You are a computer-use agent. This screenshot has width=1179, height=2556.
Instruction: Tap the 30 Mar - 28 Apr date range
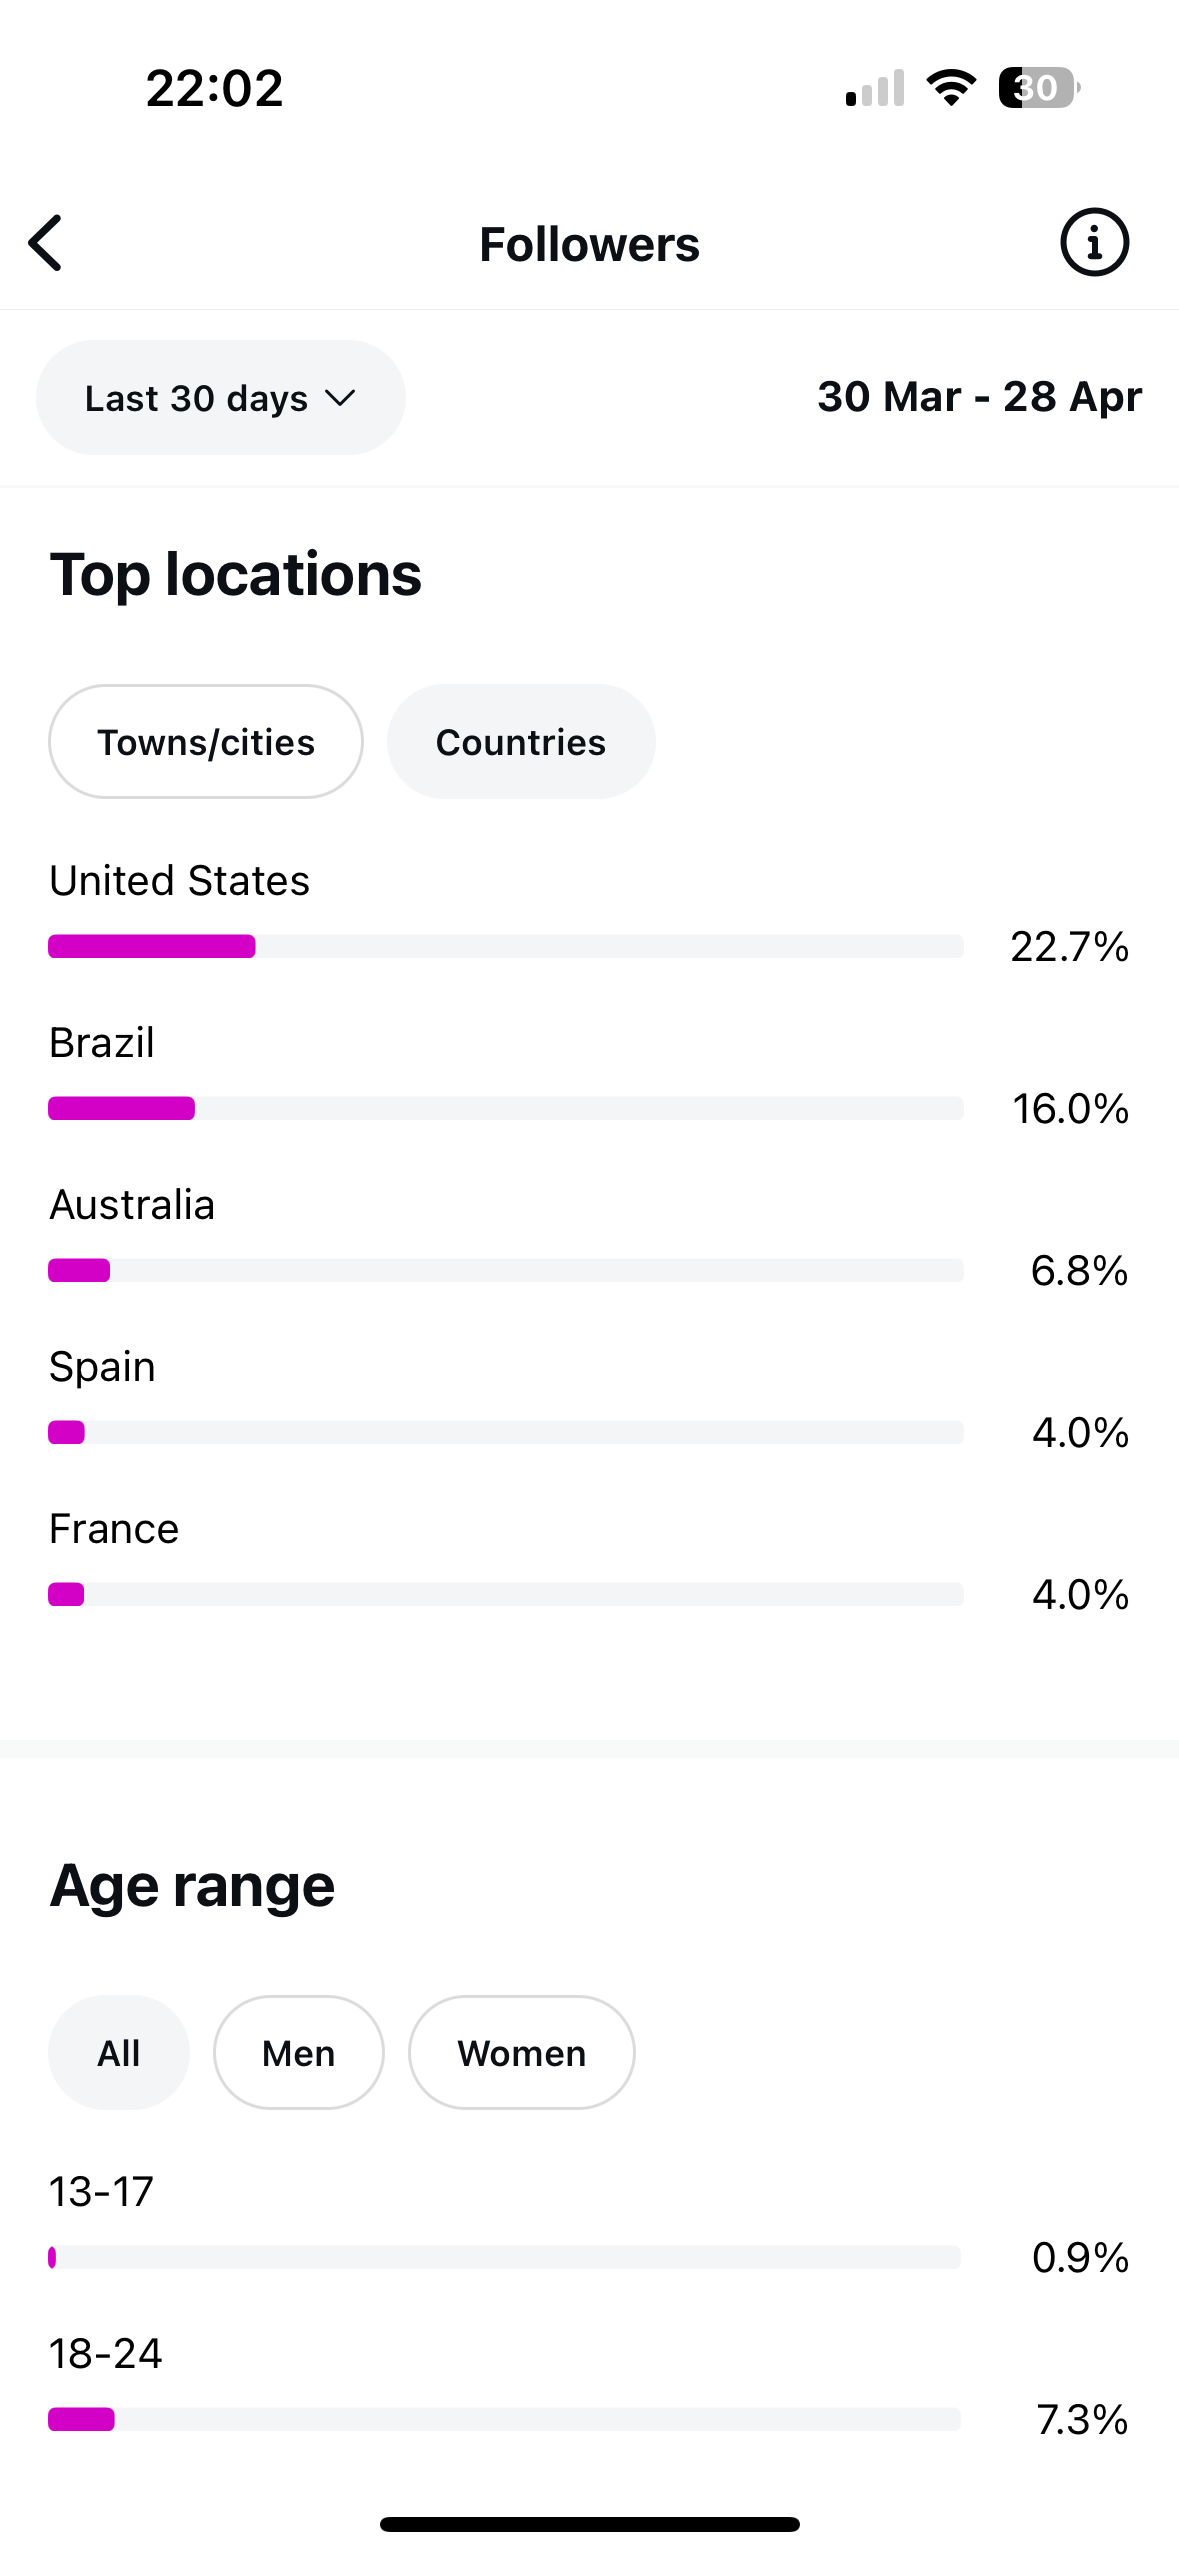(979, 397)
